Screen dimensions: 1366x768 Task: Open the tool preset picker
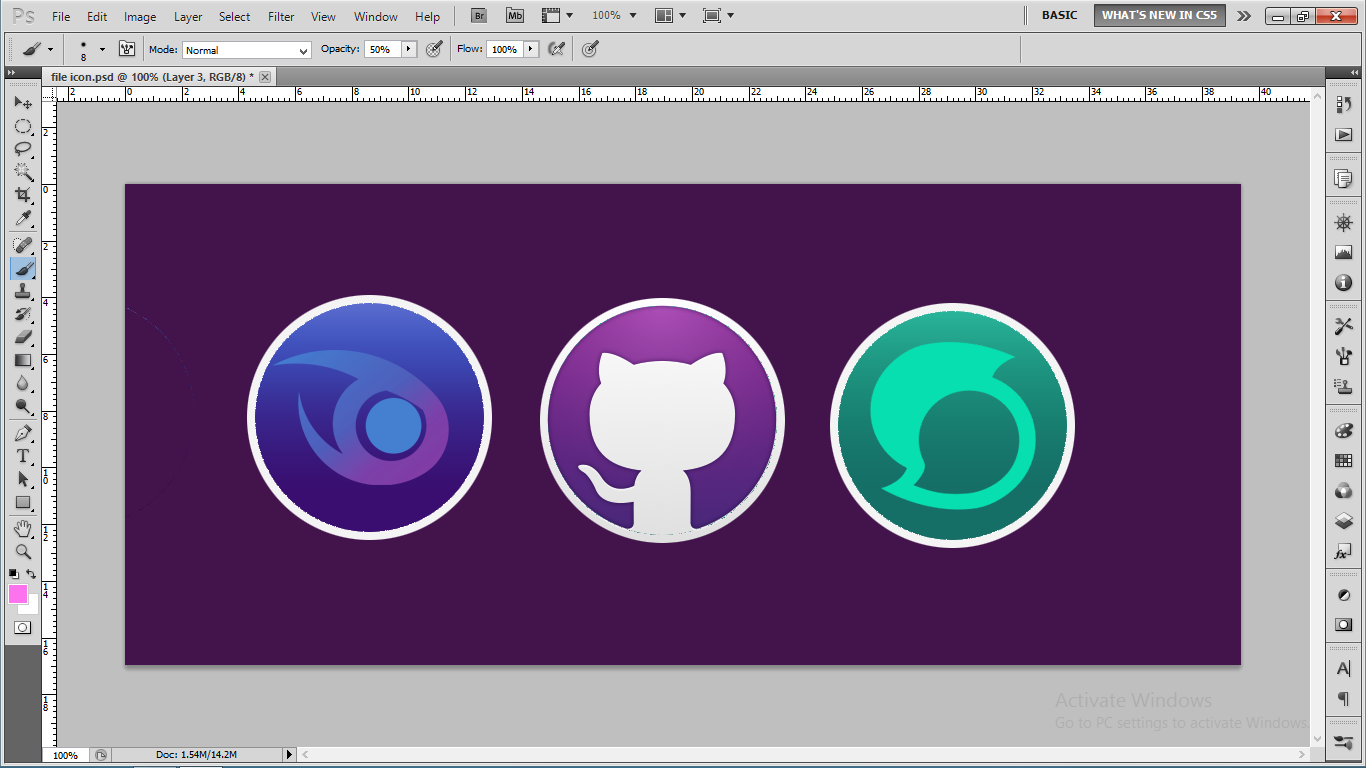(x=38, y=49)
